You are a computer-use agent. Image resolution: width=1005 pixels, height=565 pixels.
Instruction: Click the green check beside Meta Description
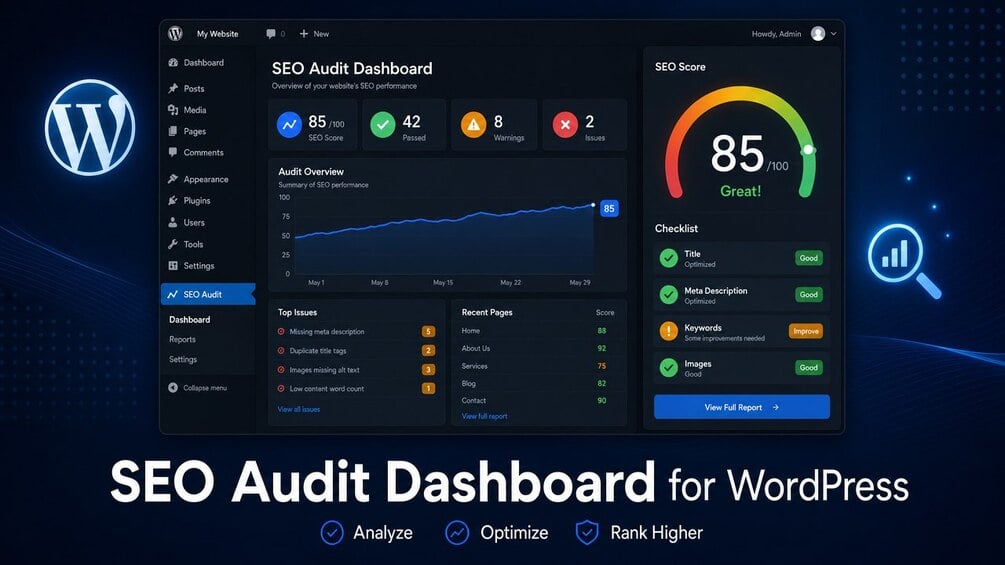pyautogui.click(x=669, y=295)
